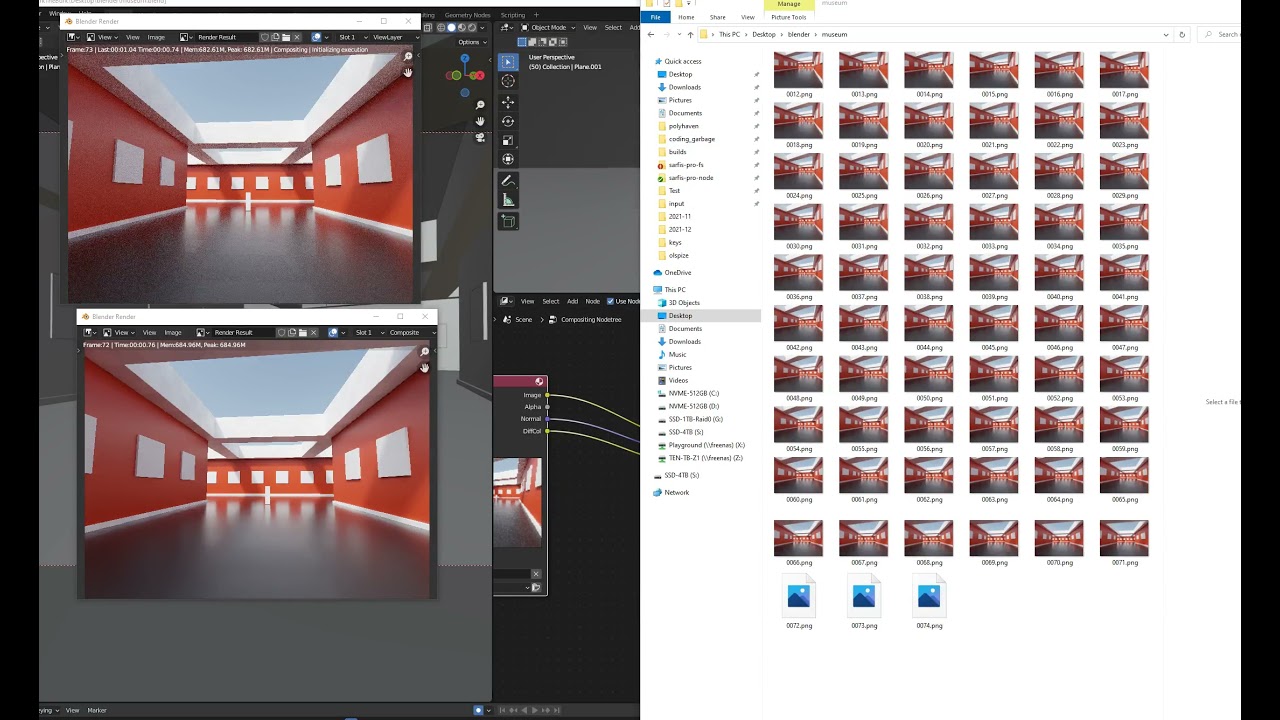The height and width of the screenshot is (720, 1280).
Task: Unpin the Downloads folder from Quick access
Action: click(x=756, y=88)
